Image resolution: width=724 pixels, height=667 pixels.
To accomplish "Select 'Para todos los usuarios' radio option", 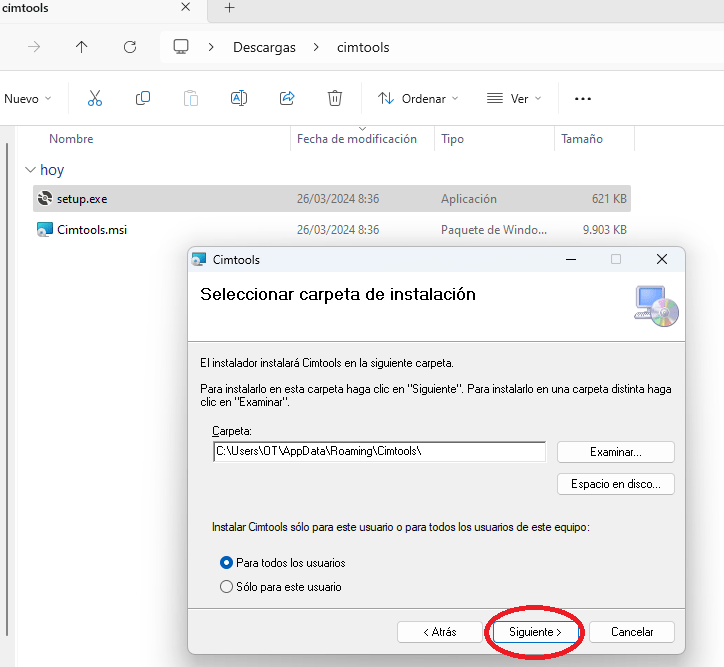I will 226,563.
